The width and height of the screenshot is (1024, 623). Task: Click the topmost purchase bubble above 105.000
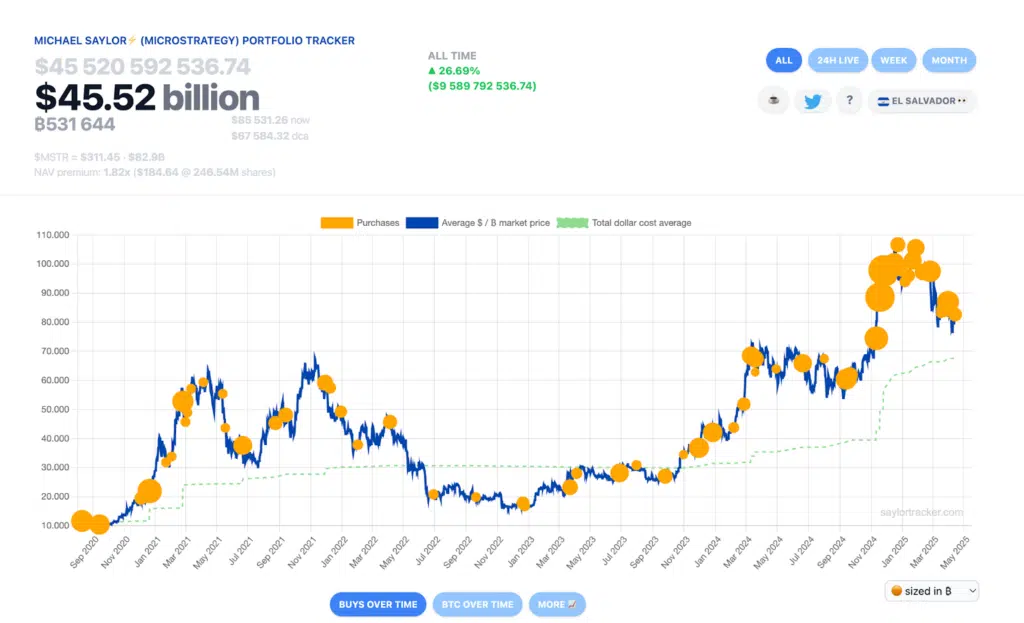click(897, 245)
